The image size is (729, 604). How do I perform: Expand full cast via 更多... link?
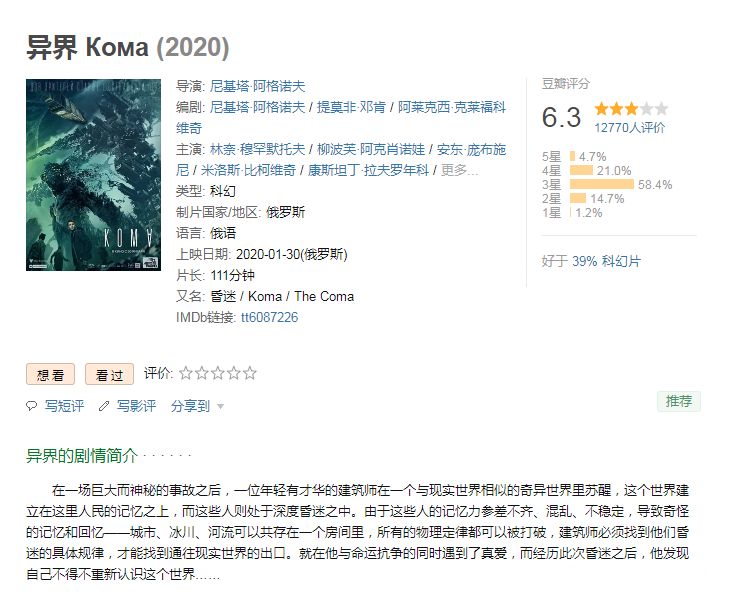point(459,170)
